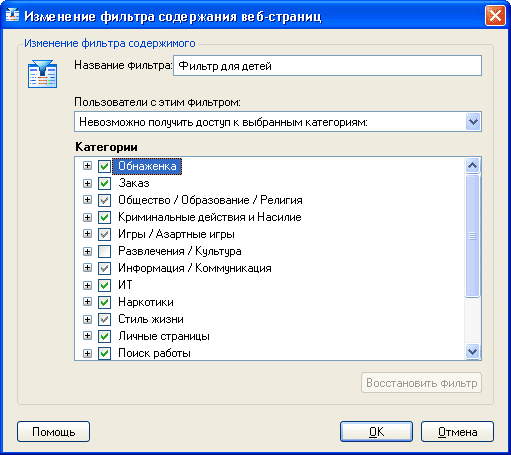Select Общество / Образование / Религия label

(210, 200)
